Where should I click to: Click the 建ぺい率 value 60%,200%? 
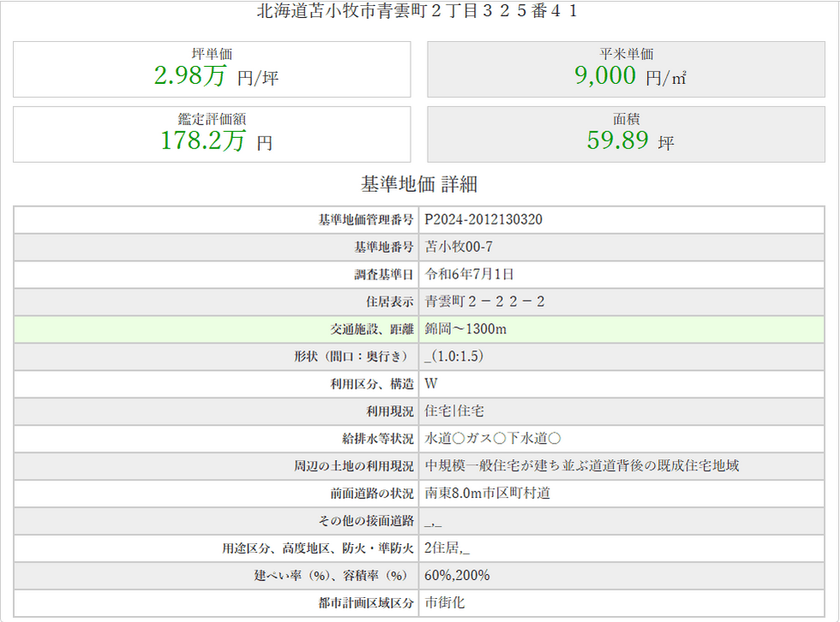[x=457, y=575]
